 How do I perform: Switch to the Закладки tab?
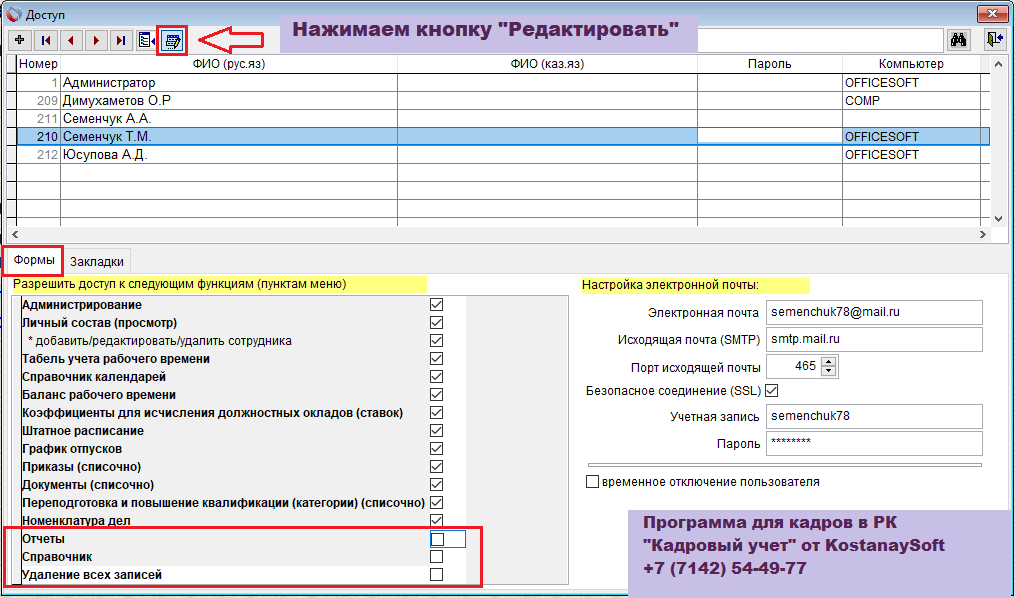coord(97,261)
